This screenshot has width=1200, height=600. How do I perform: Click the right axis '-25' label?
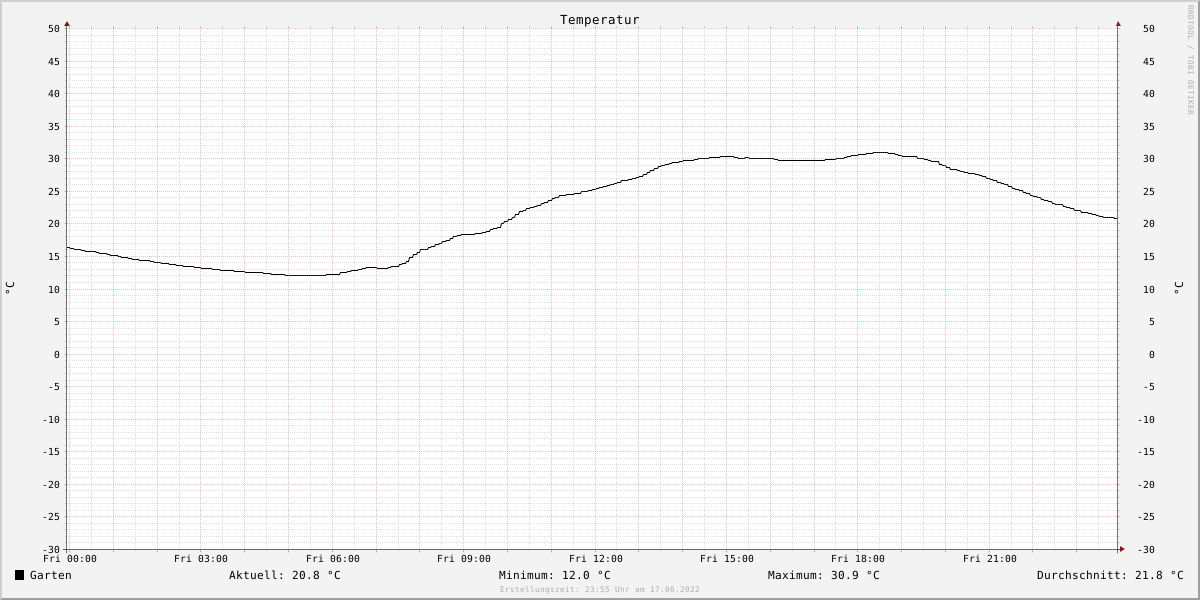pyautogui.click(x=1145, y=517)
